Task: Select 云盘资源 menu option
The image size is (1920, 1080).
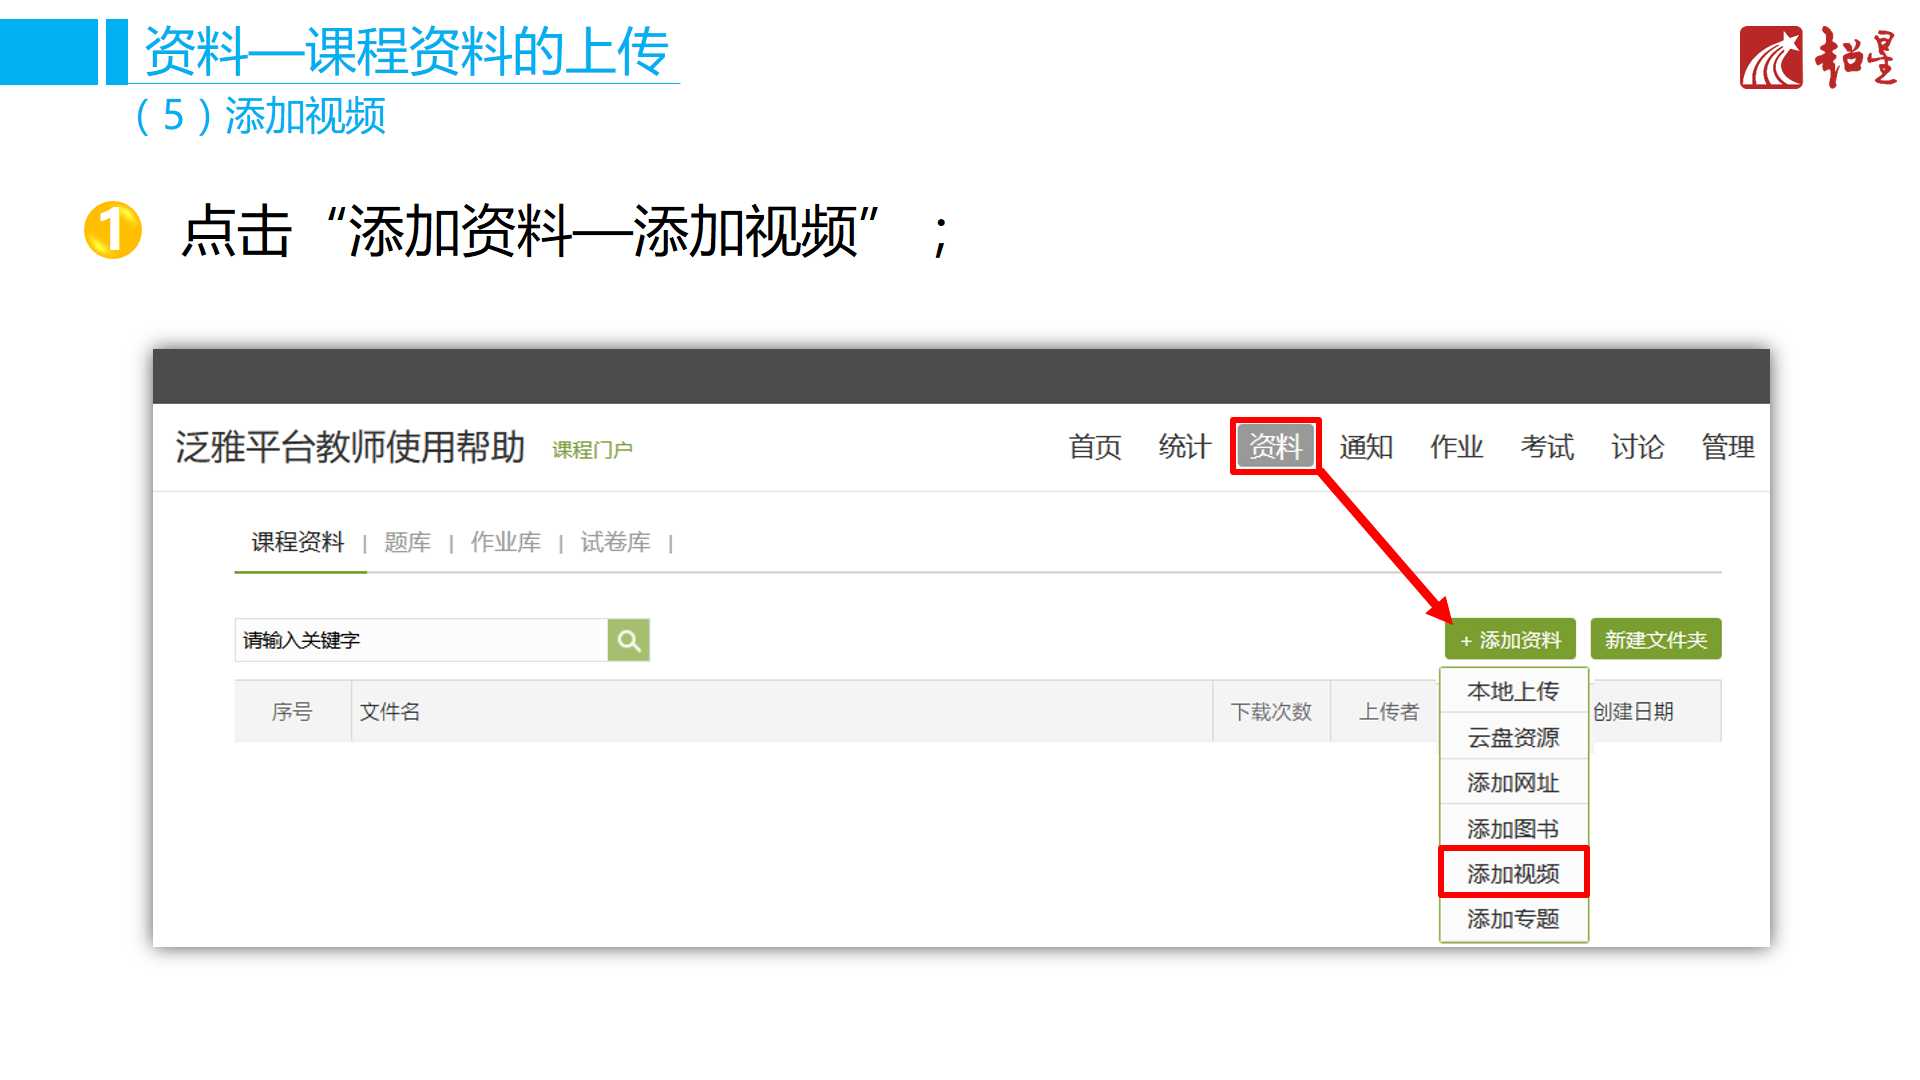Action: (1513, 738)
